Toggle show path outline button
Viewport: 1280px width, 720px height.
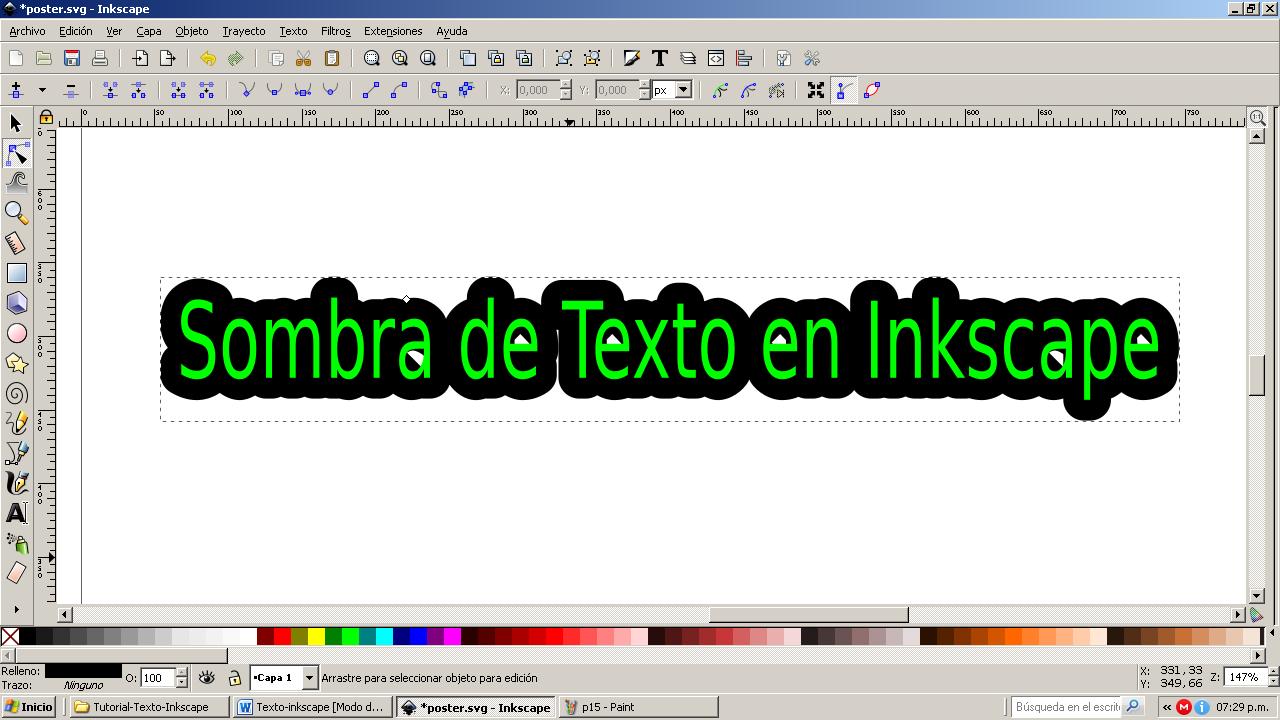(872, 91)
